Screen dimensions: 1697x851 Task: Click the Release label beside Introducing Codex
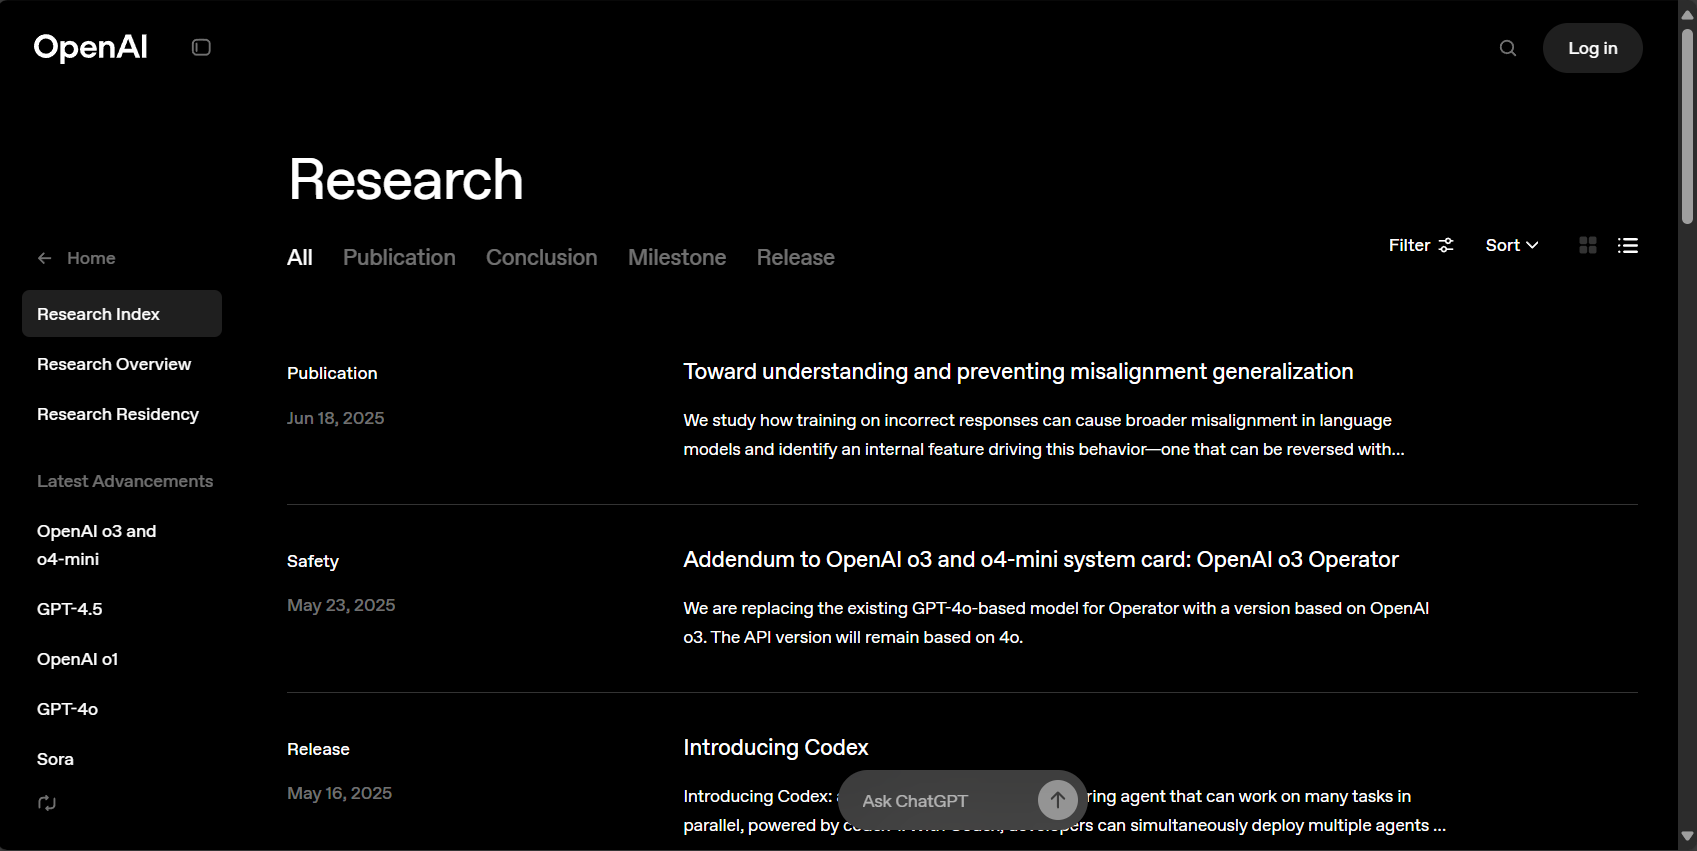[x=318, y=749]
